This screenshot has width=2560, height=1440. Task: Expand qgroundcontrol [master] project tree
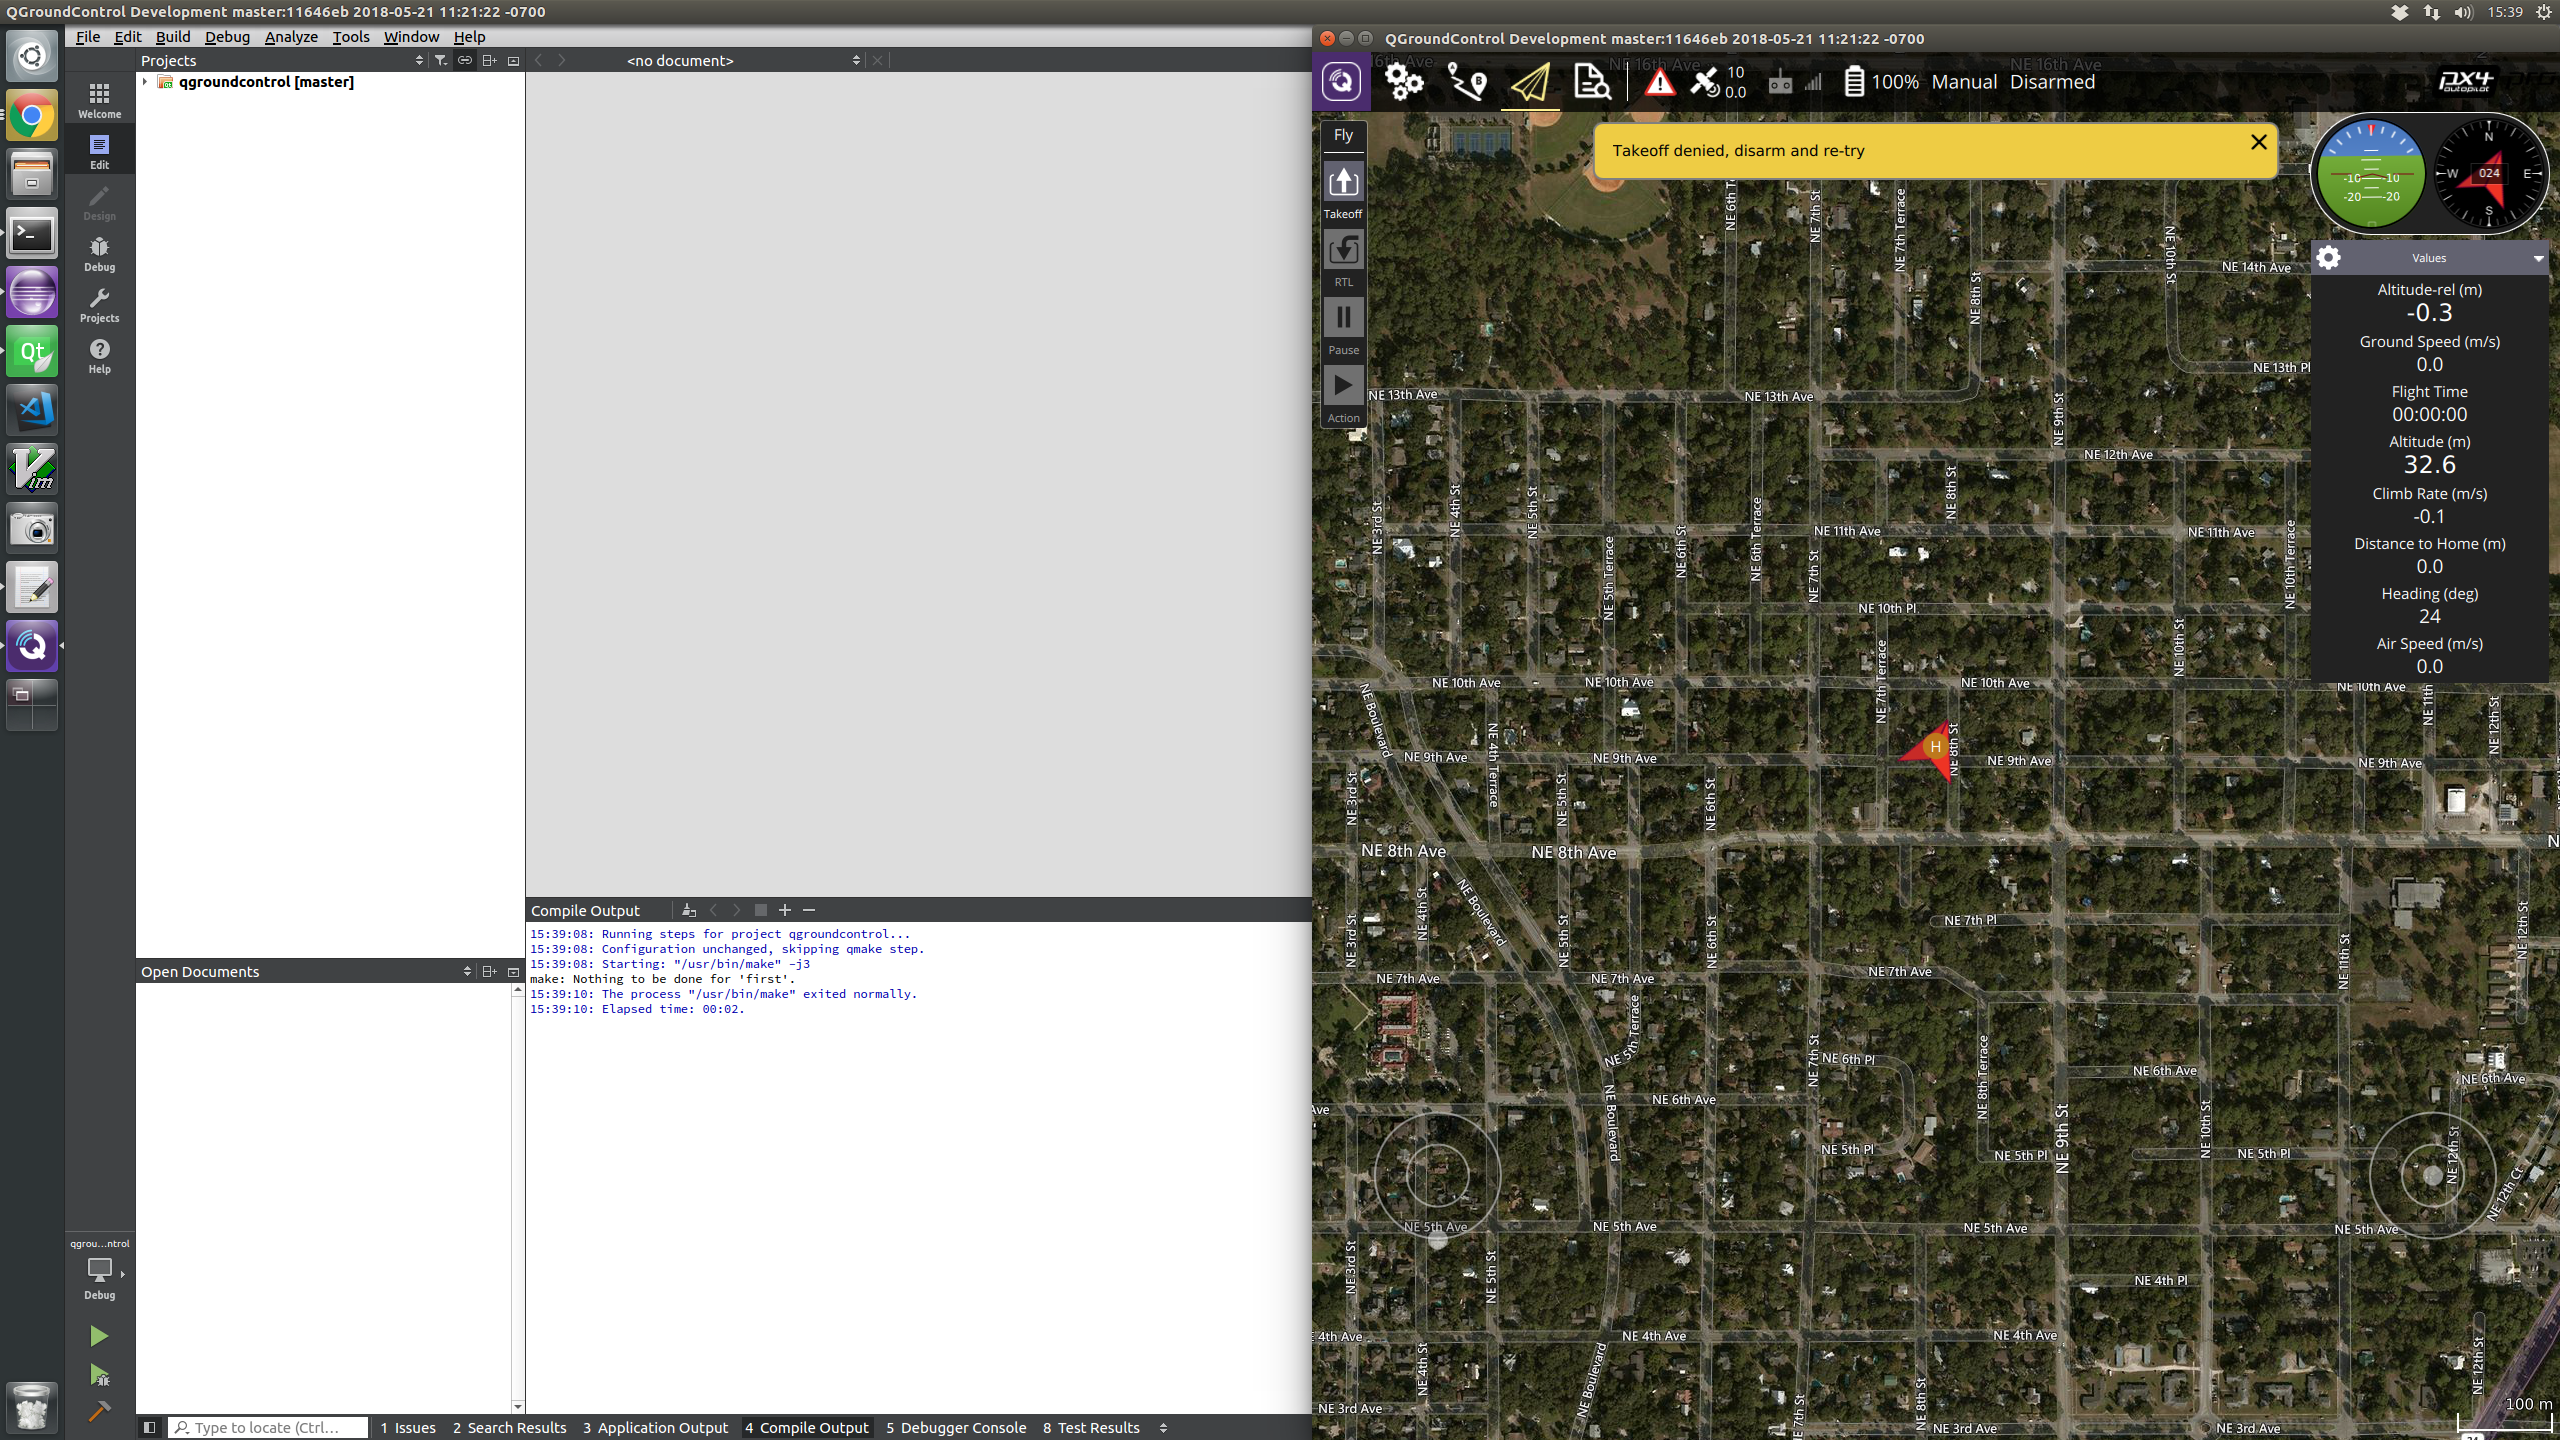[145, 82]
